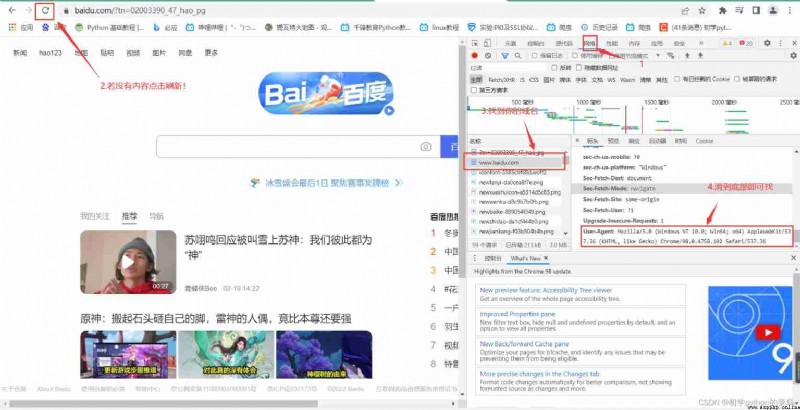Open the drawer three-dot menu beside 控制台 tab

tap(475, 259)
